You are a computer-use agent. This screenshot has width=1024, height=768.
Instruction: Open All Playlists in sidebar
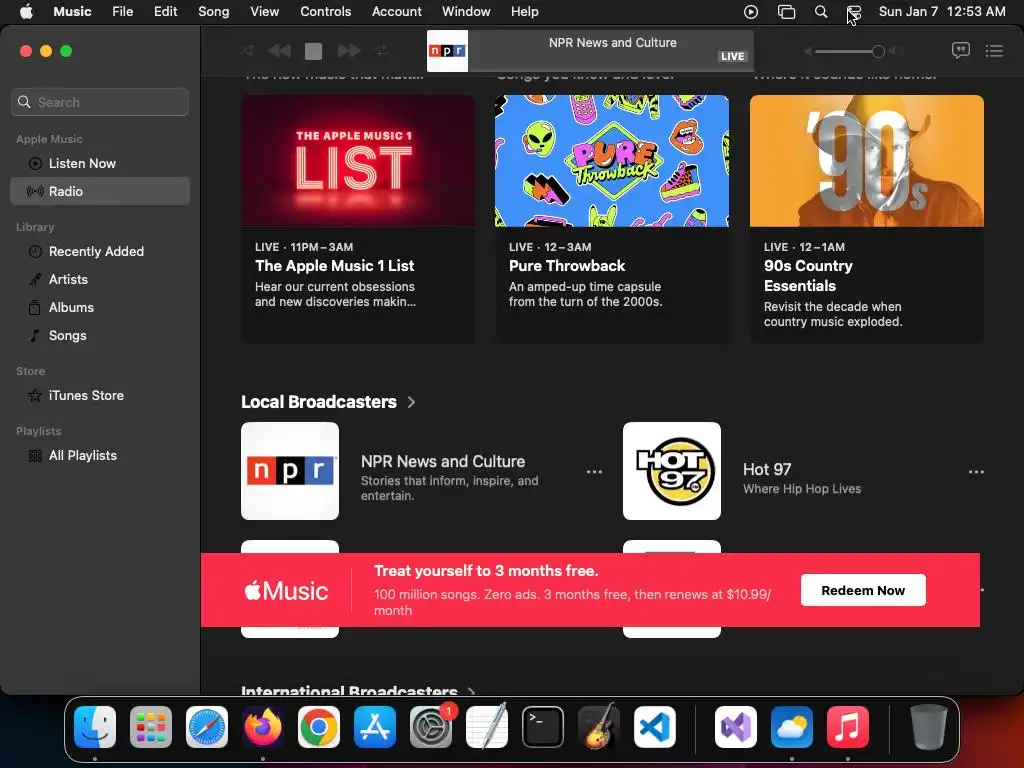coord(100,456)
